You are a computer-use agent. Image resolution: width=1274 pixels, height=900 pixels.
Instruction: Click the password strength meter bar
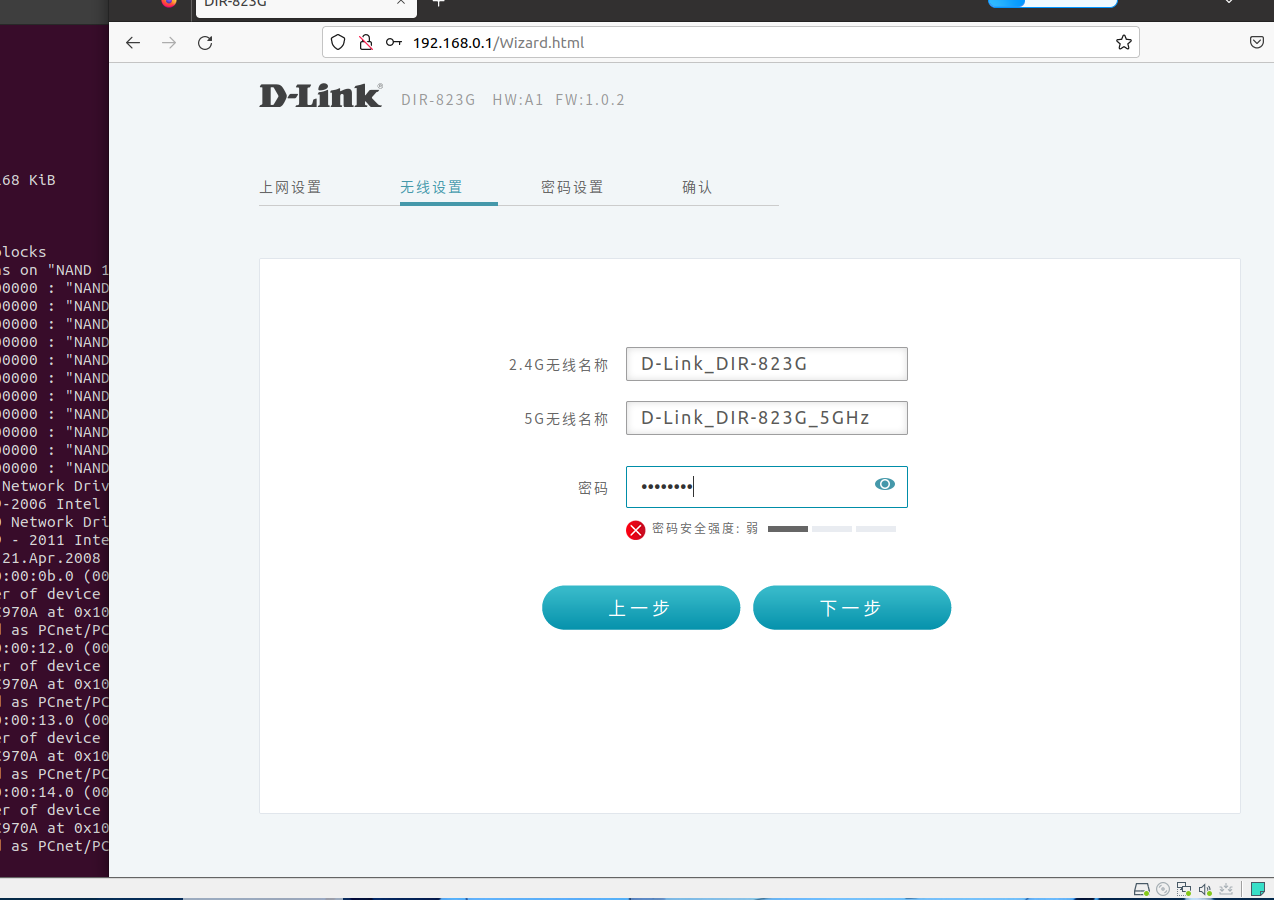pyautogui.click(x=832, y=529)
